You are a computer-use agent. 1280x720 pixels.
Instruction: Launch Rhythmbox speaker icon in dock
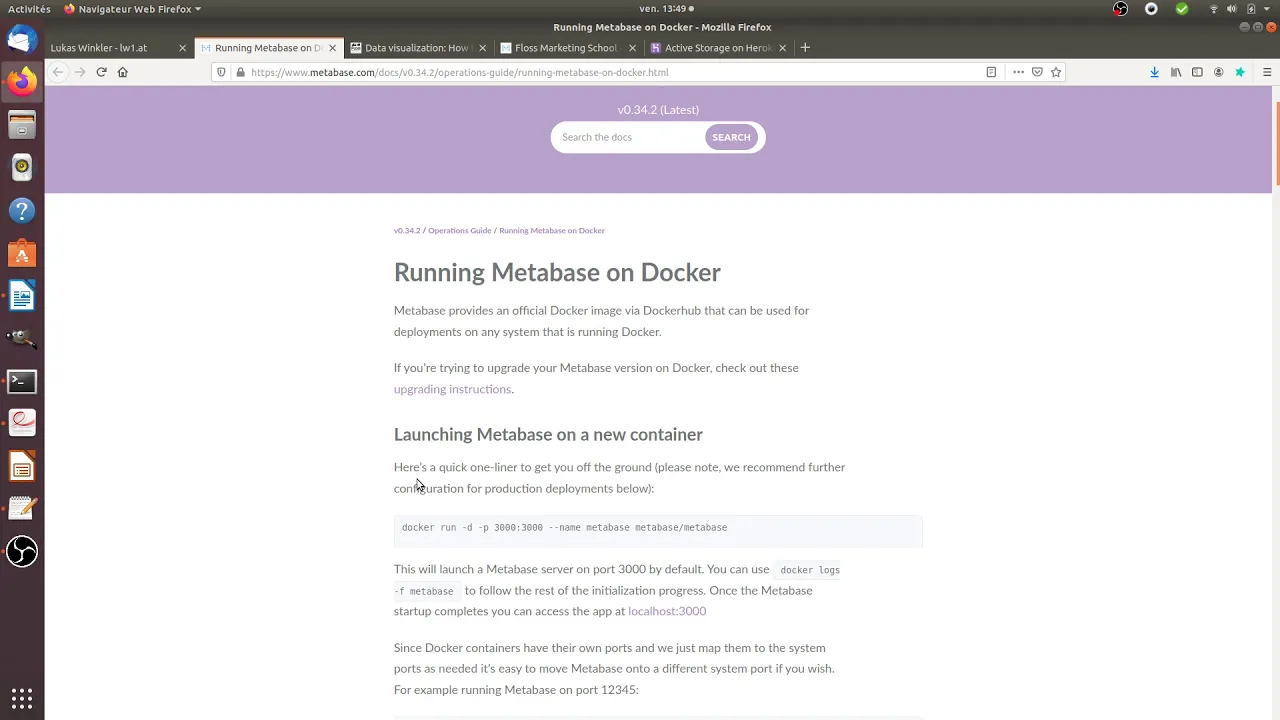[x=22, y=167]
